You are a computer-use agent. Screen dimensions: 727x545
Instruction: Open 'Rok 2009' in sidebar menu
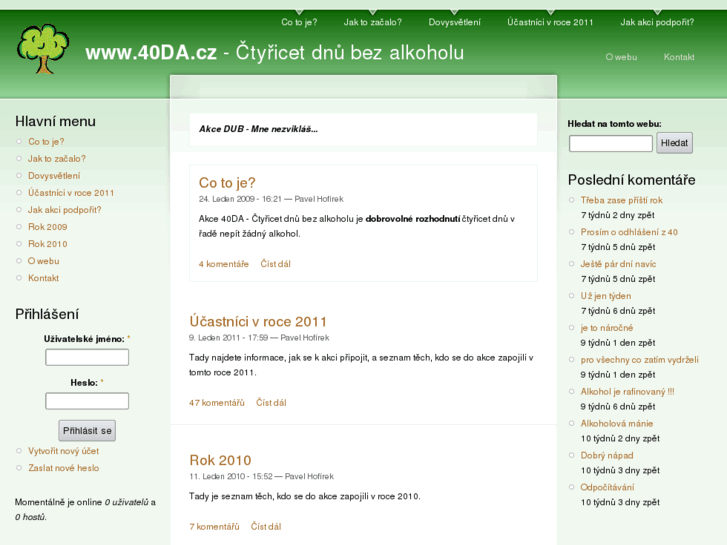(x=47, y=227)
